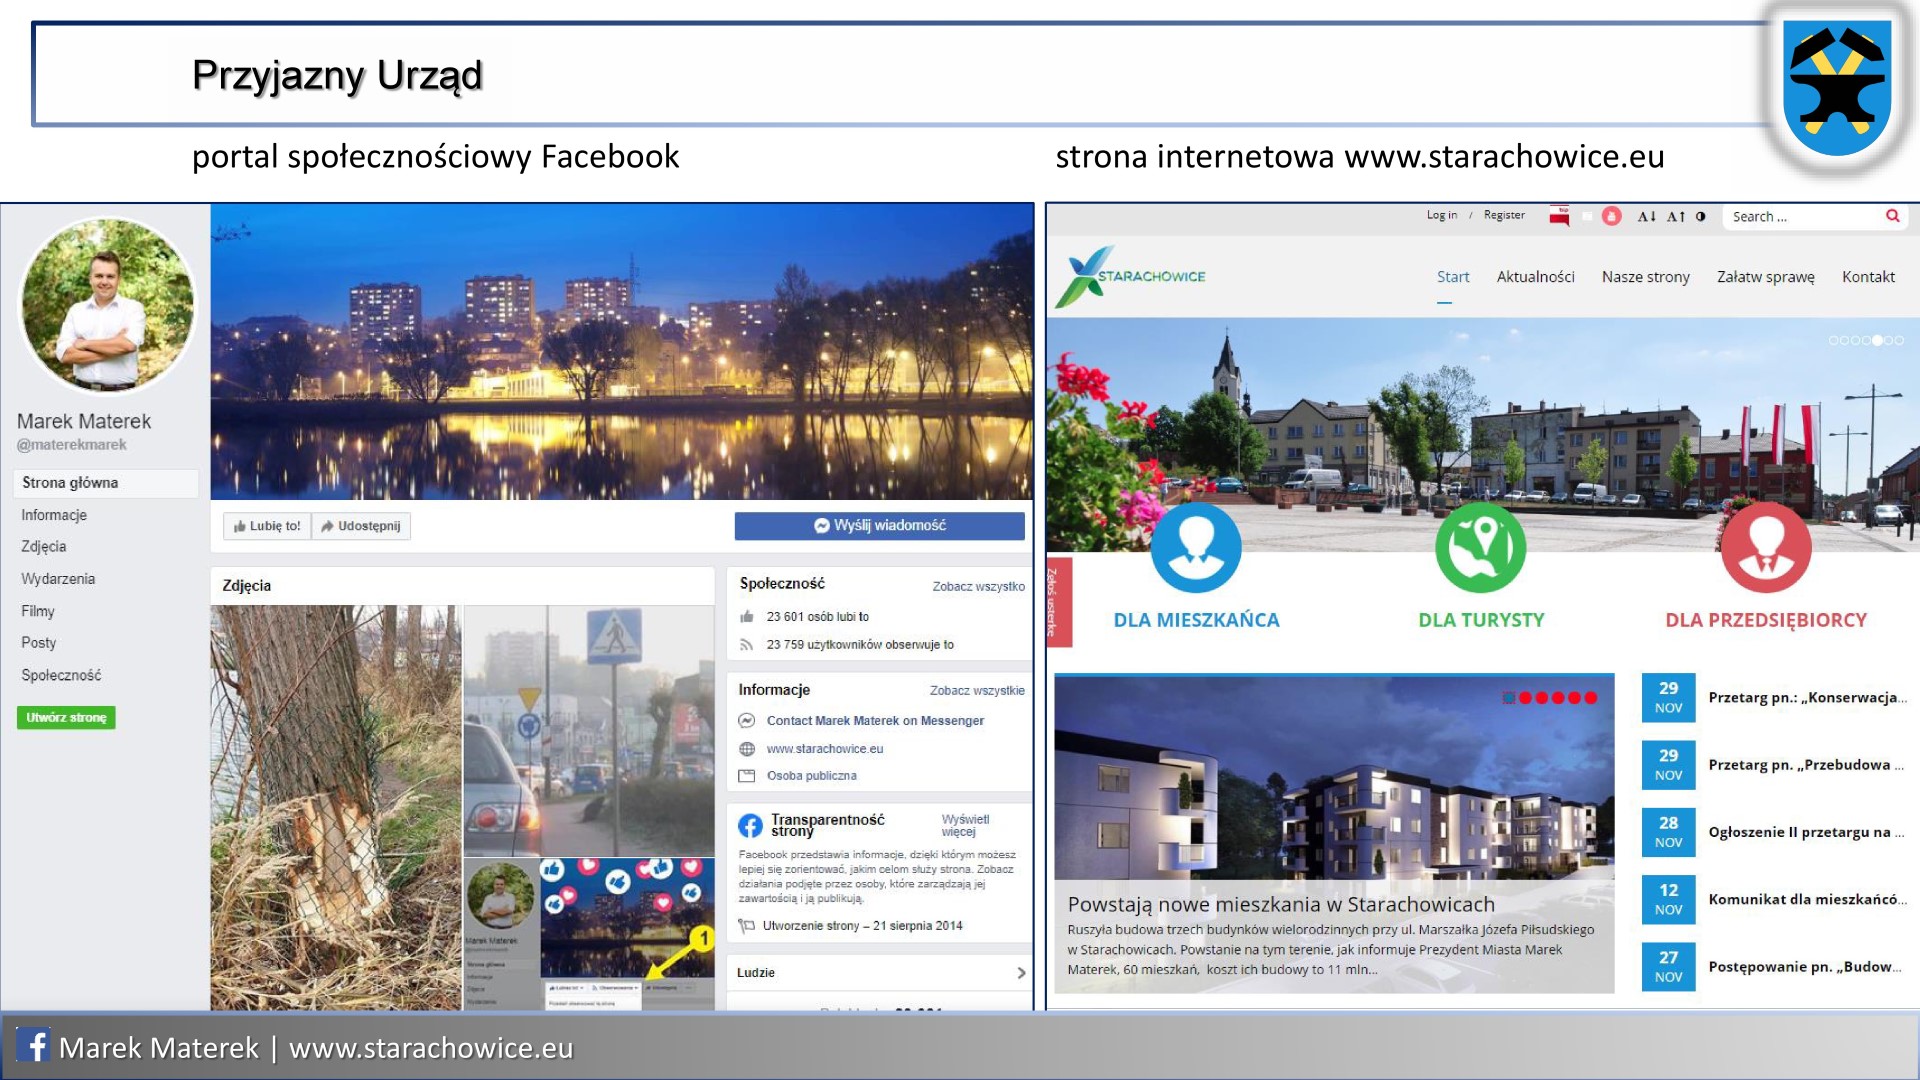Open the Załatw sprawę menu

click(1765, 277)
